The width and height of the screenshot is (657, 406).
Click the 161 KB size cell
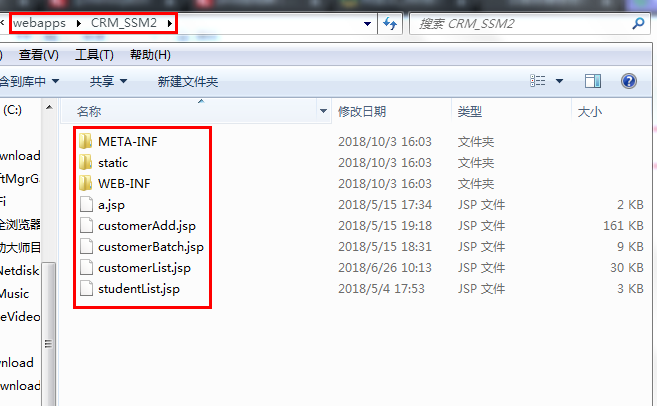623,225
